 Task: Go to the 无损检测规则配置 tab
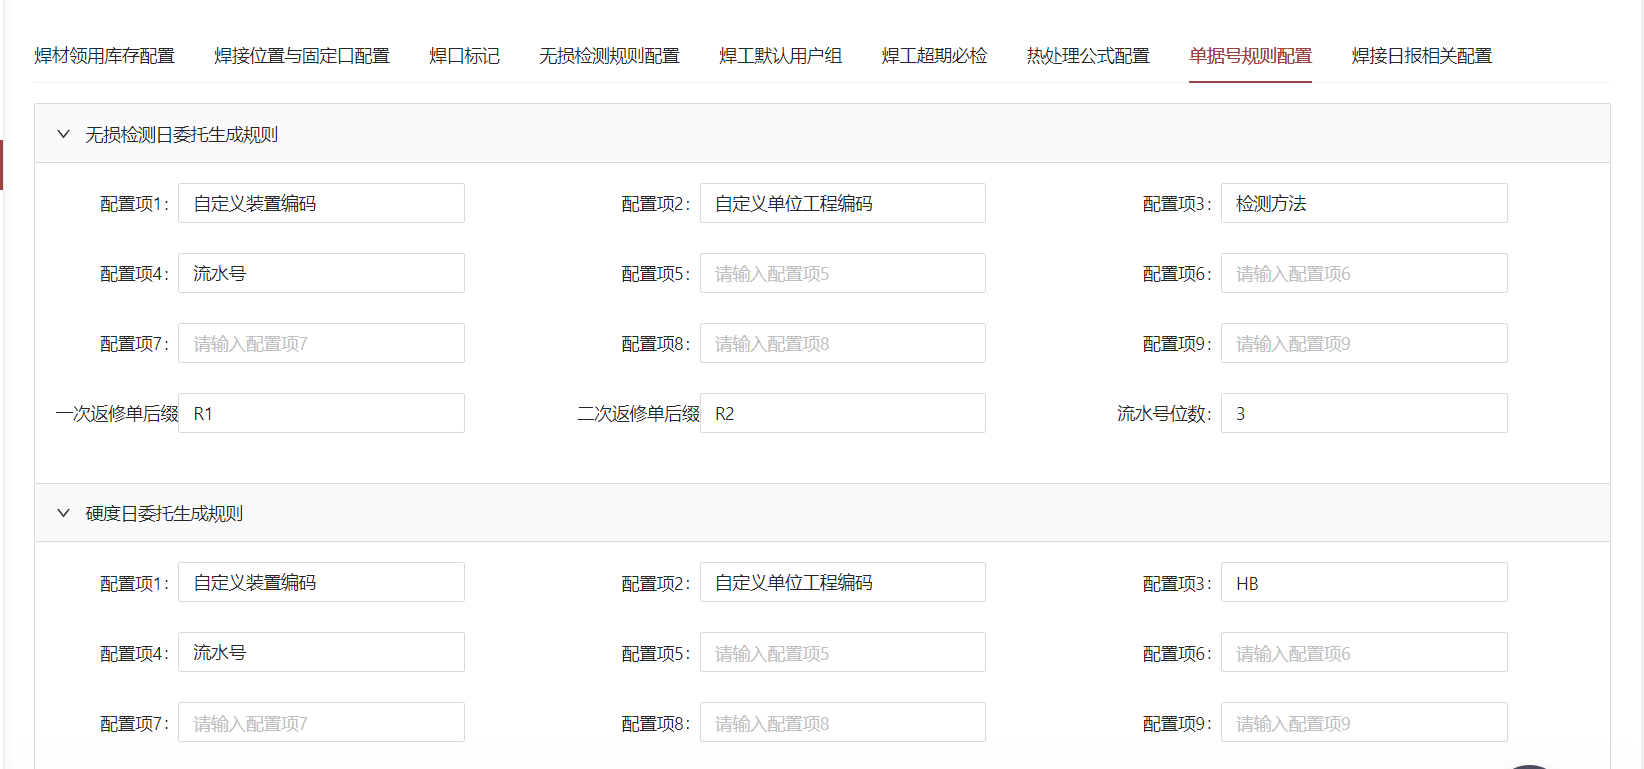coord(609,56)
